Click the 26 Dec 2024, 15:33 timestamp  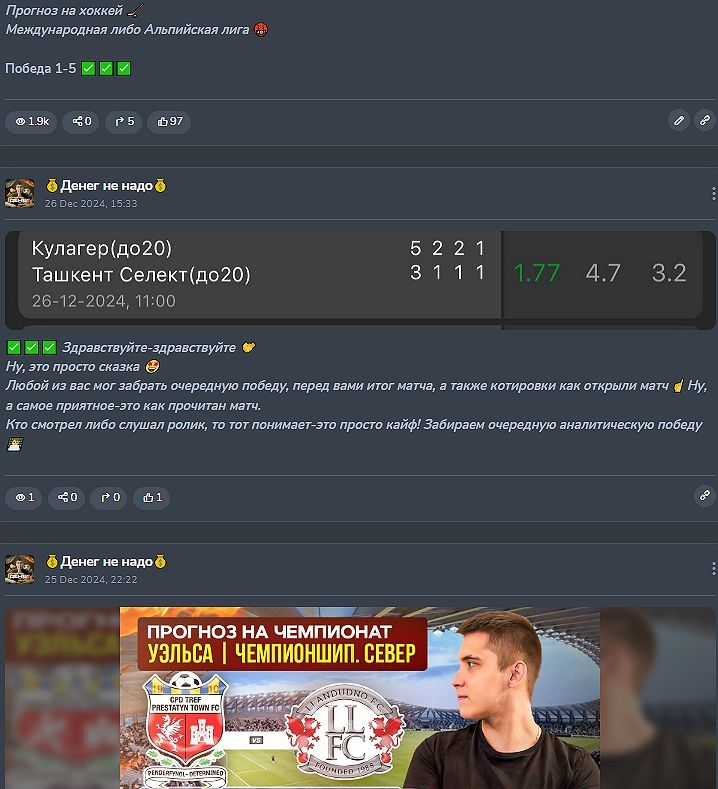pyautogui.click(x=91, y=203)
